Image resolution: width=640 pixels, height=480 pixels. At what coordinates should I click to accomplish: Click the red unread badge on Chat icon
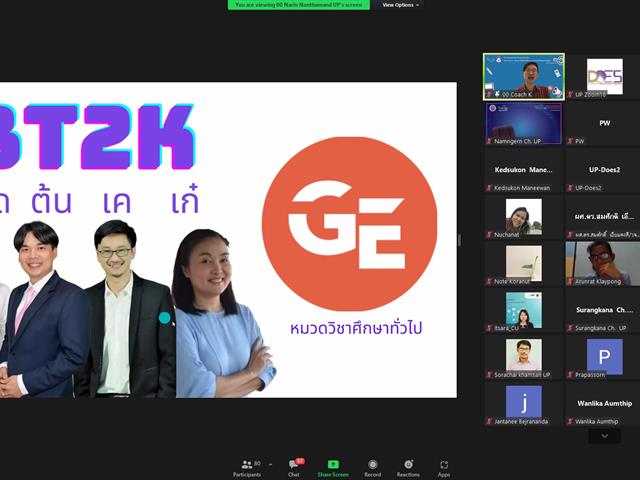(x=300, y=461)
